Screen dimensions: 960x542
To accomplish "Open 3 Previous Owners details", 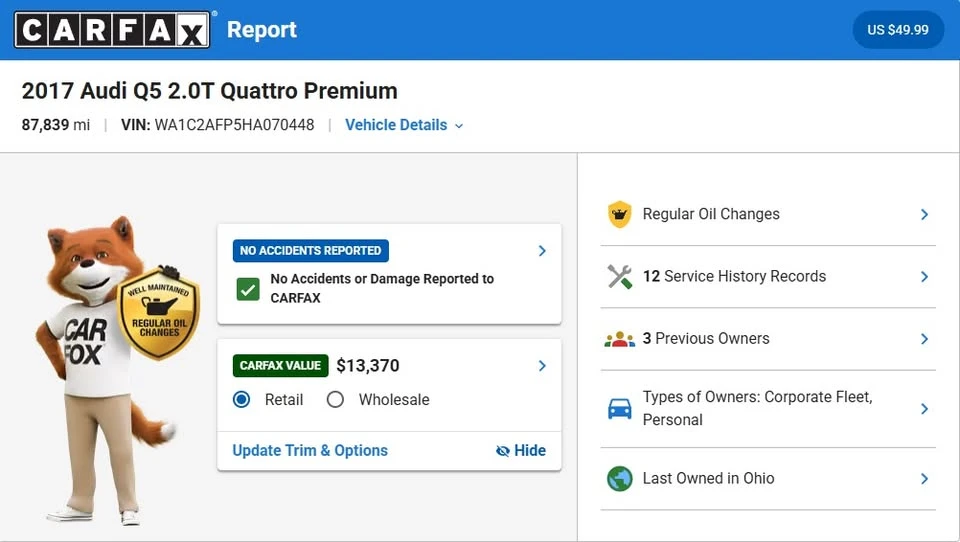I will tap(768, 339).
